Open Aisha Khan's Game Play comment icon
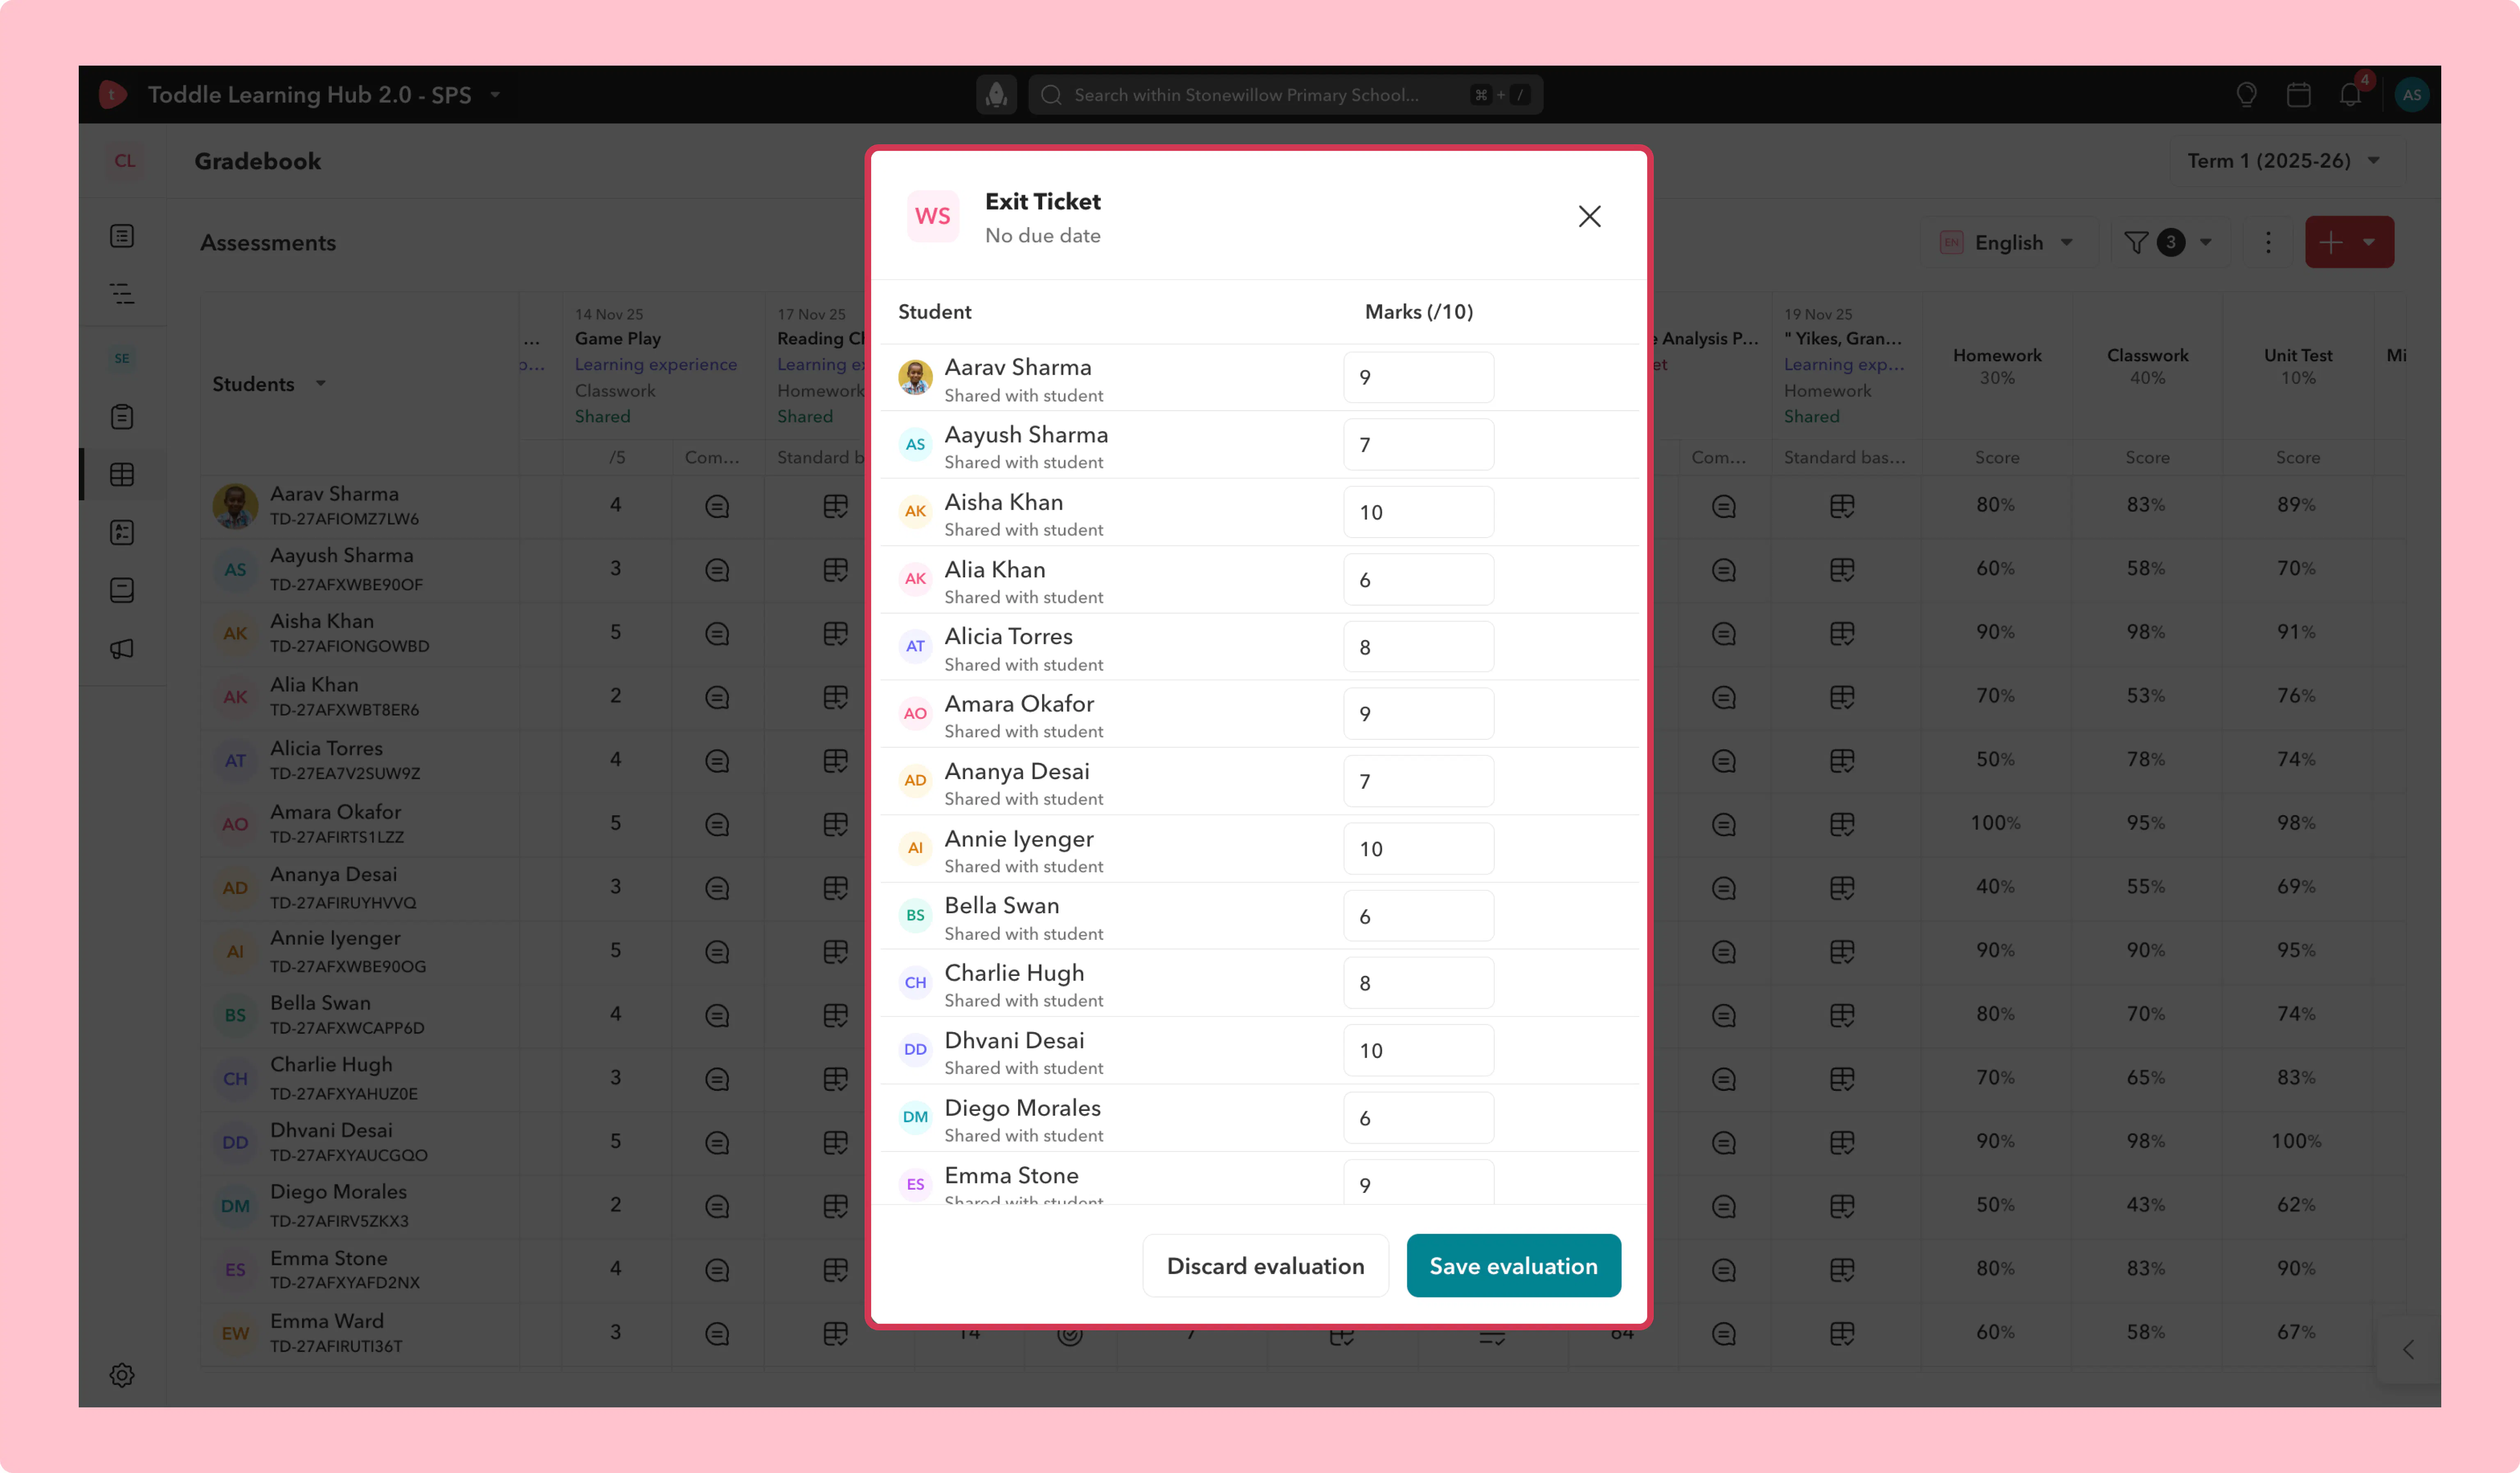The width and height of the screenshot is (2520, 1473). (x=717, y=634)
